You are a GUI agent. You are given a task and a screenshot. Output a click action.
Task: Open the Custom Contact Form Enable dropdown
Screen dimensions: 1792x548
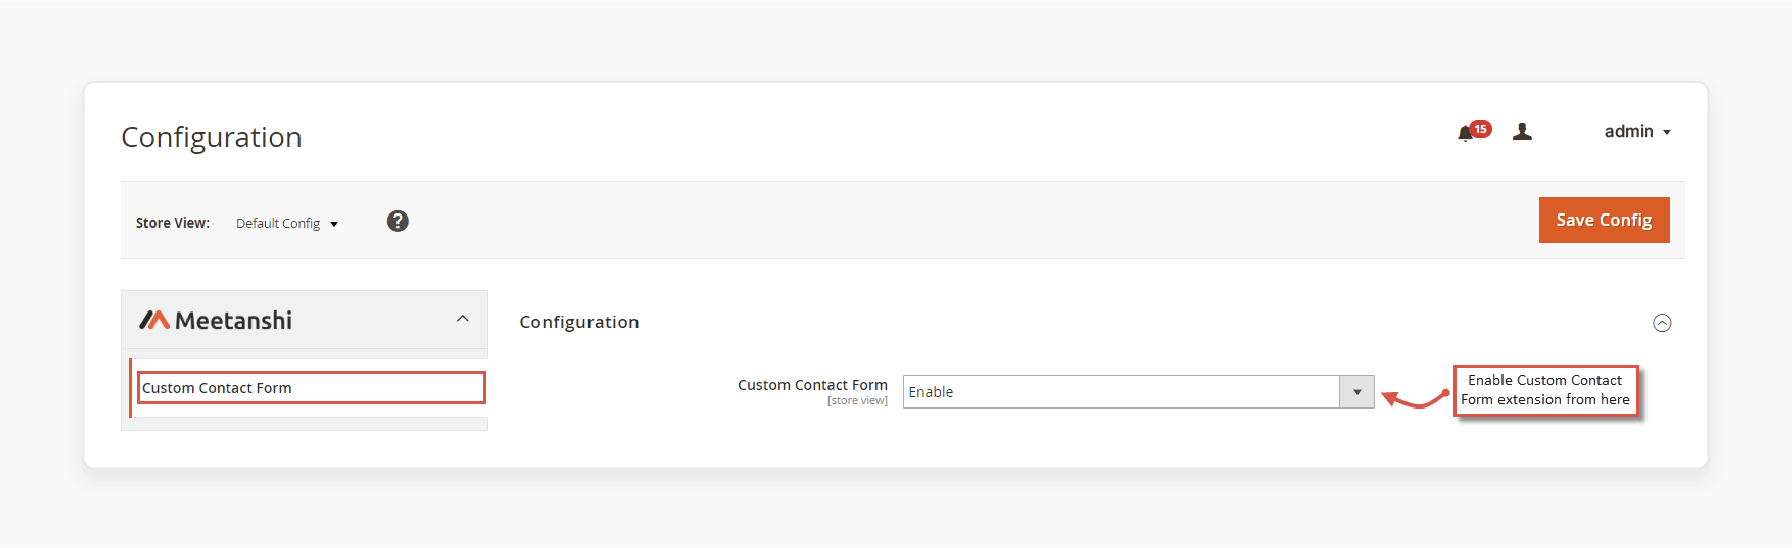tap(1138, 392)
